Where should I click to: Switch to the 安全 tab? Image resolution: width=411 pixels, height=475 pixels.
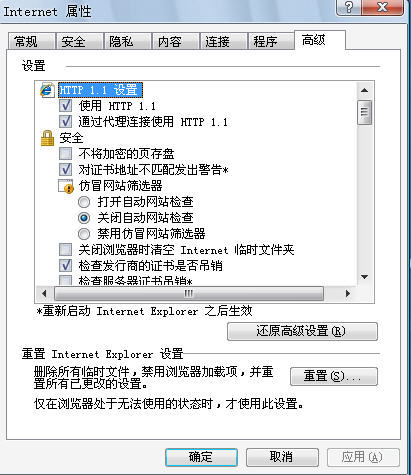pyautogui.click(x=79, y=42)
